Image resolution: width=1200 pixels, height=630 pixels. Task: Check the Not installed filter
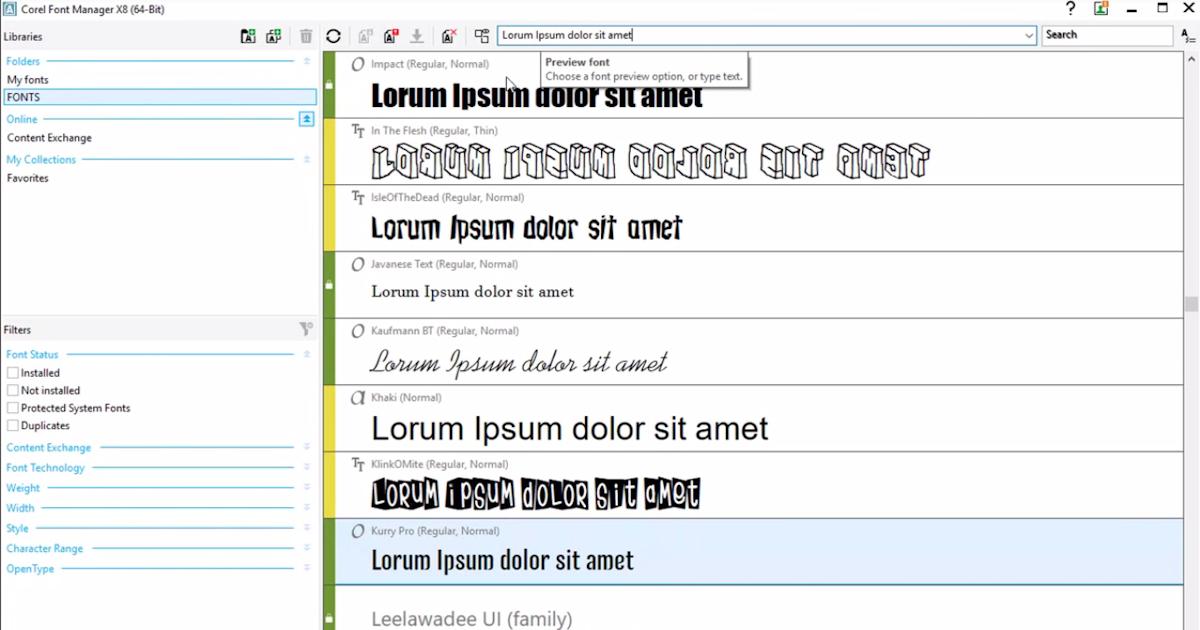pos(13,391)
